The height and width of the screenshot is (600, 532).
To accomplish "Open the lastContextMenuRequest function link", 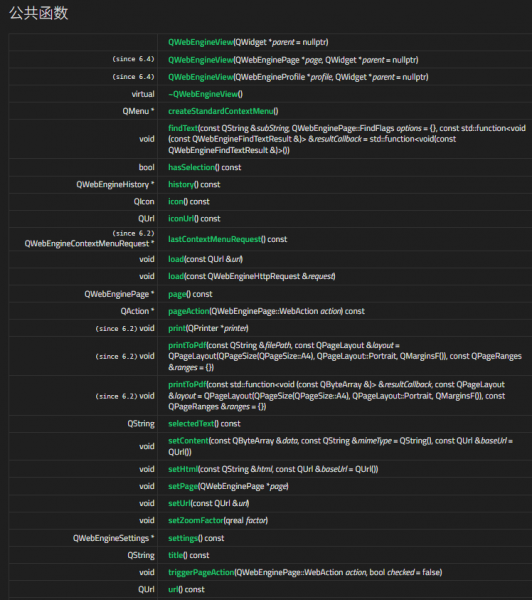I will [215, 239].
